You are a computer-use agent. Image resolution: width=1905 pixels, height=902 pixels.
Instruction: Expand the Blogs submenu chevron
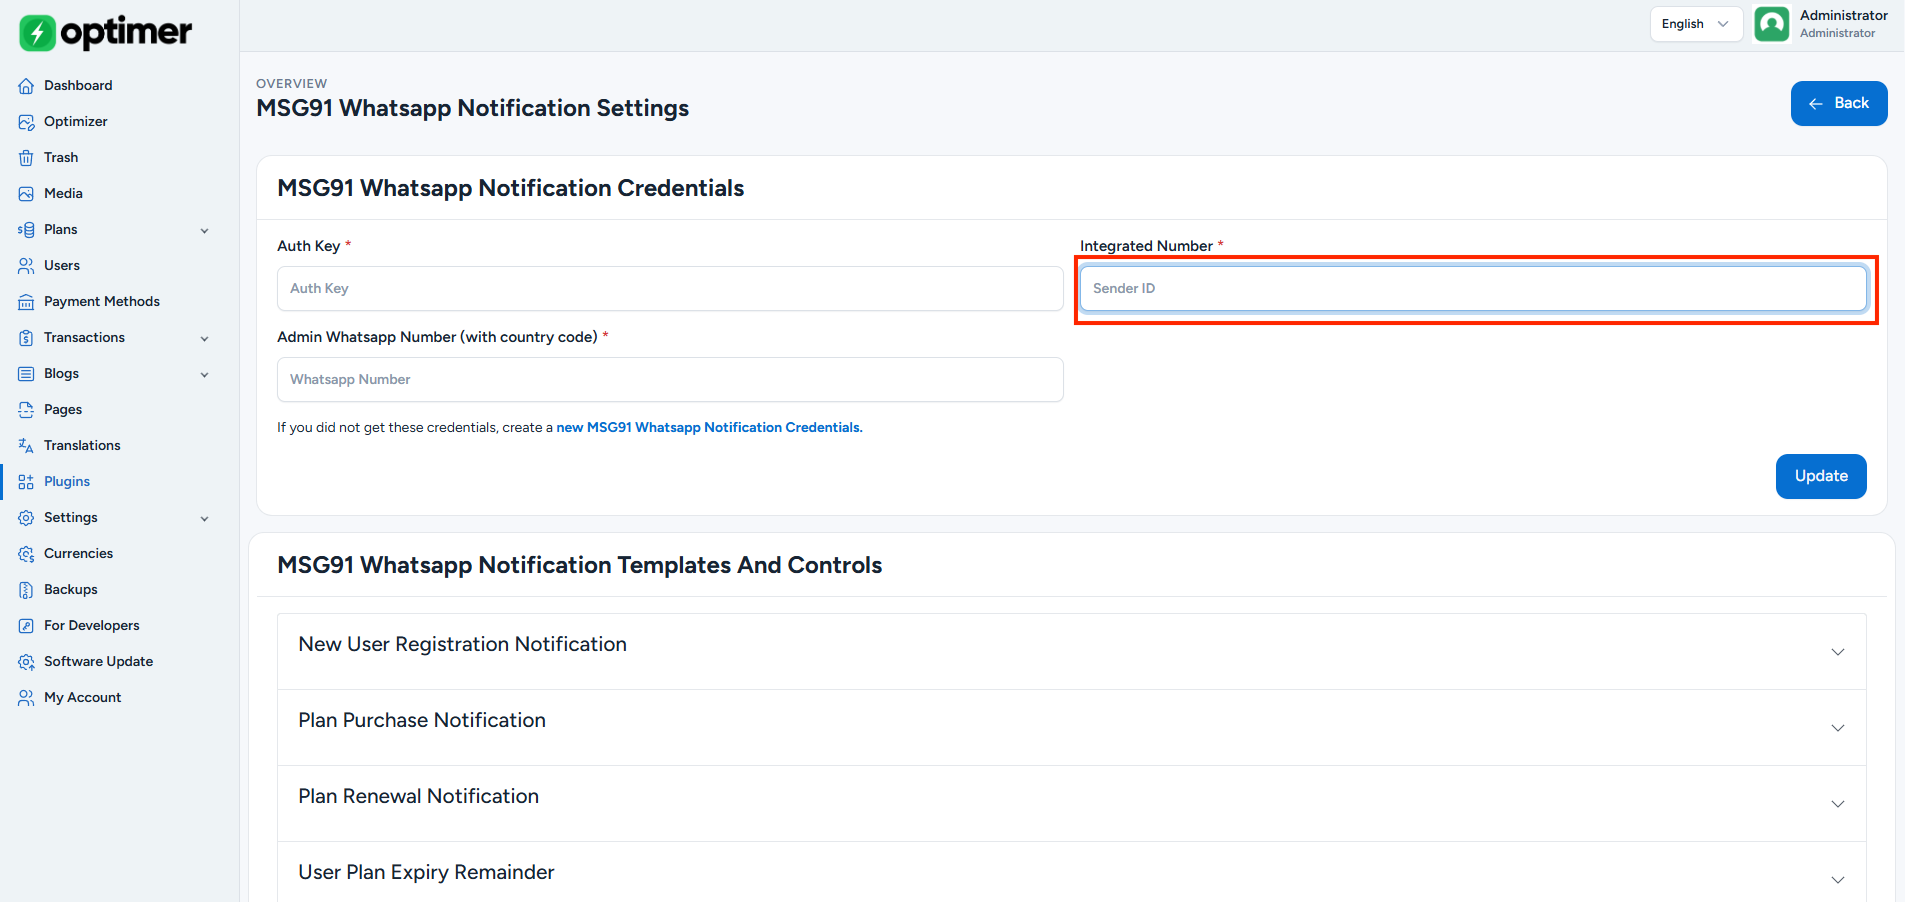(x=205, y=375)
